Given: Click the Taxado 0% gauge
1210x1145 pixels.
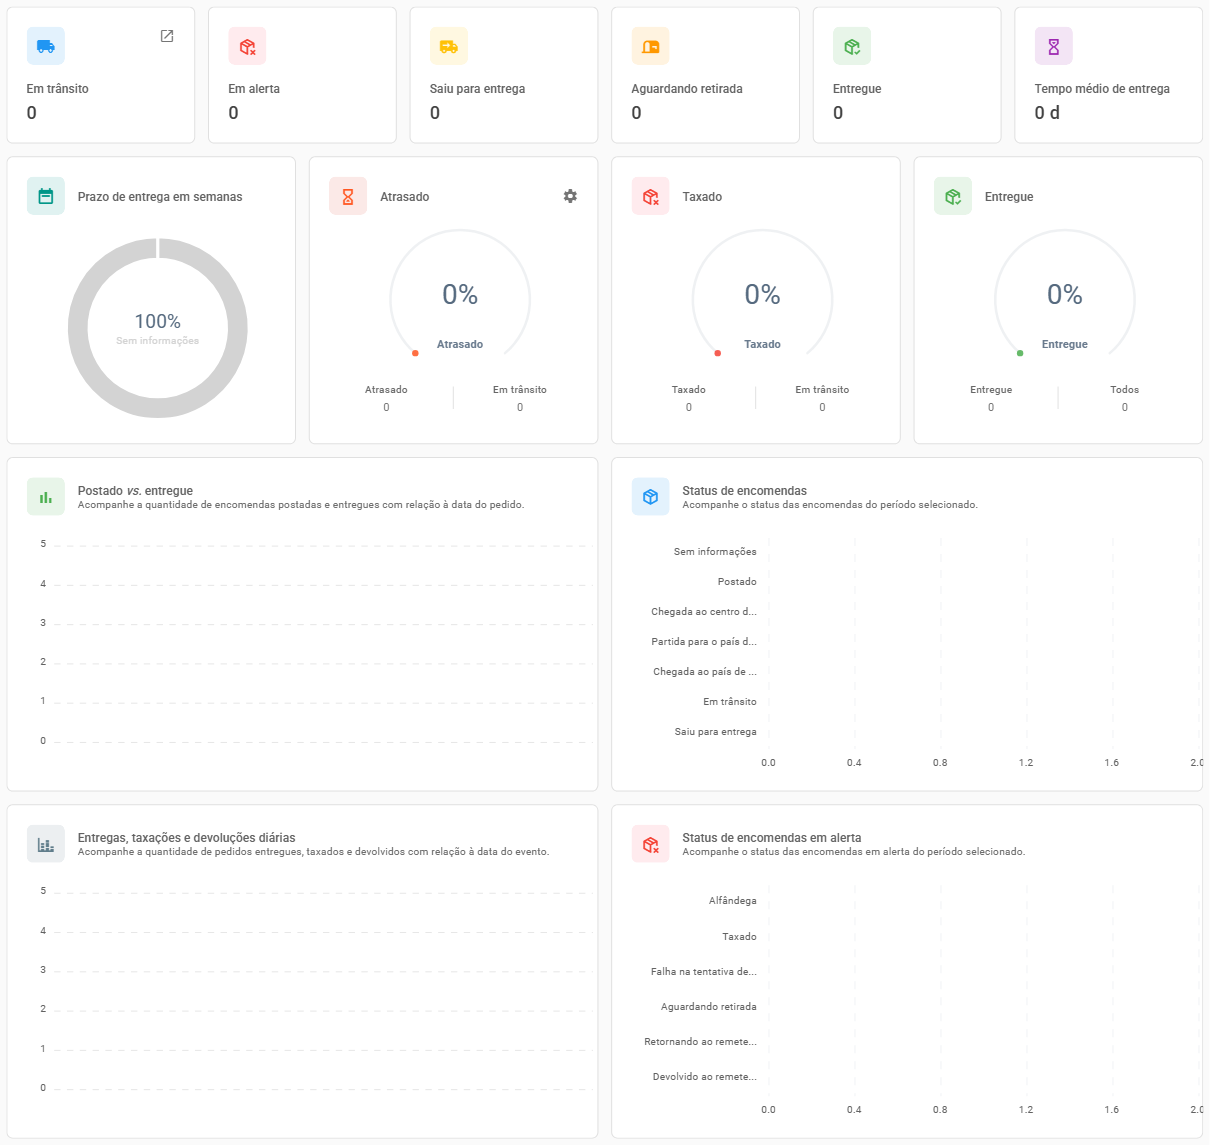Looking at the screenshot, I should pos(762,295).
